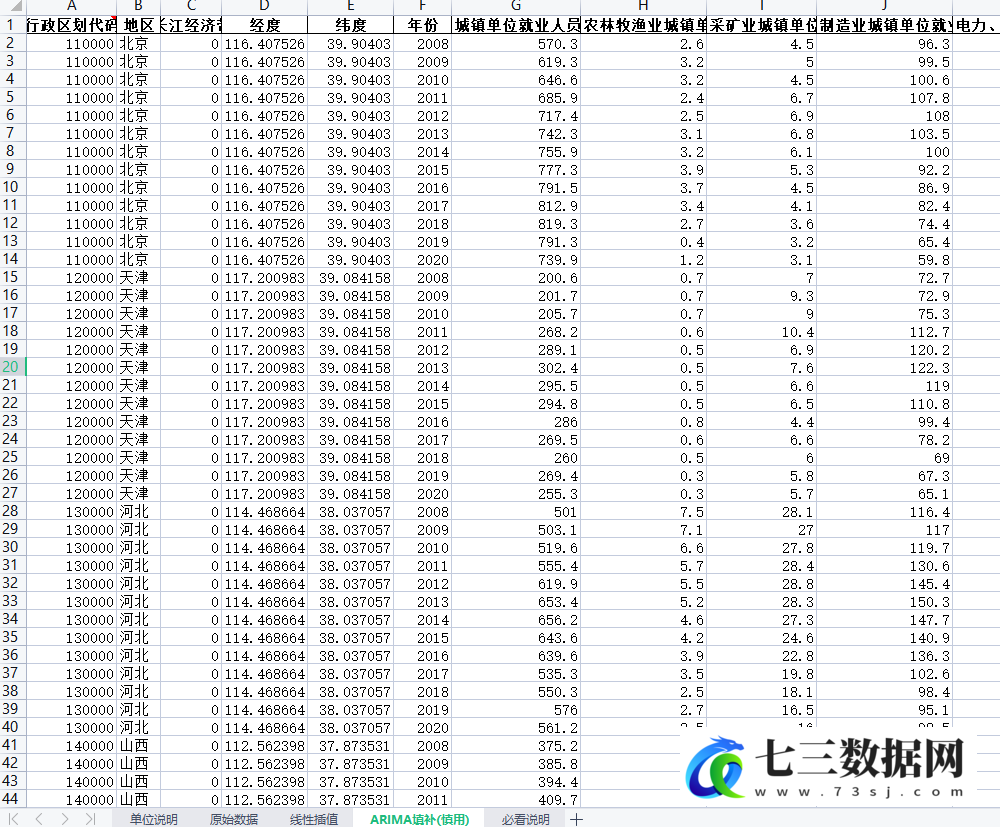Click header cell starting with 农林牧渔业
Viewport: 1000px width, 827px height.
[x=643, y=26]
